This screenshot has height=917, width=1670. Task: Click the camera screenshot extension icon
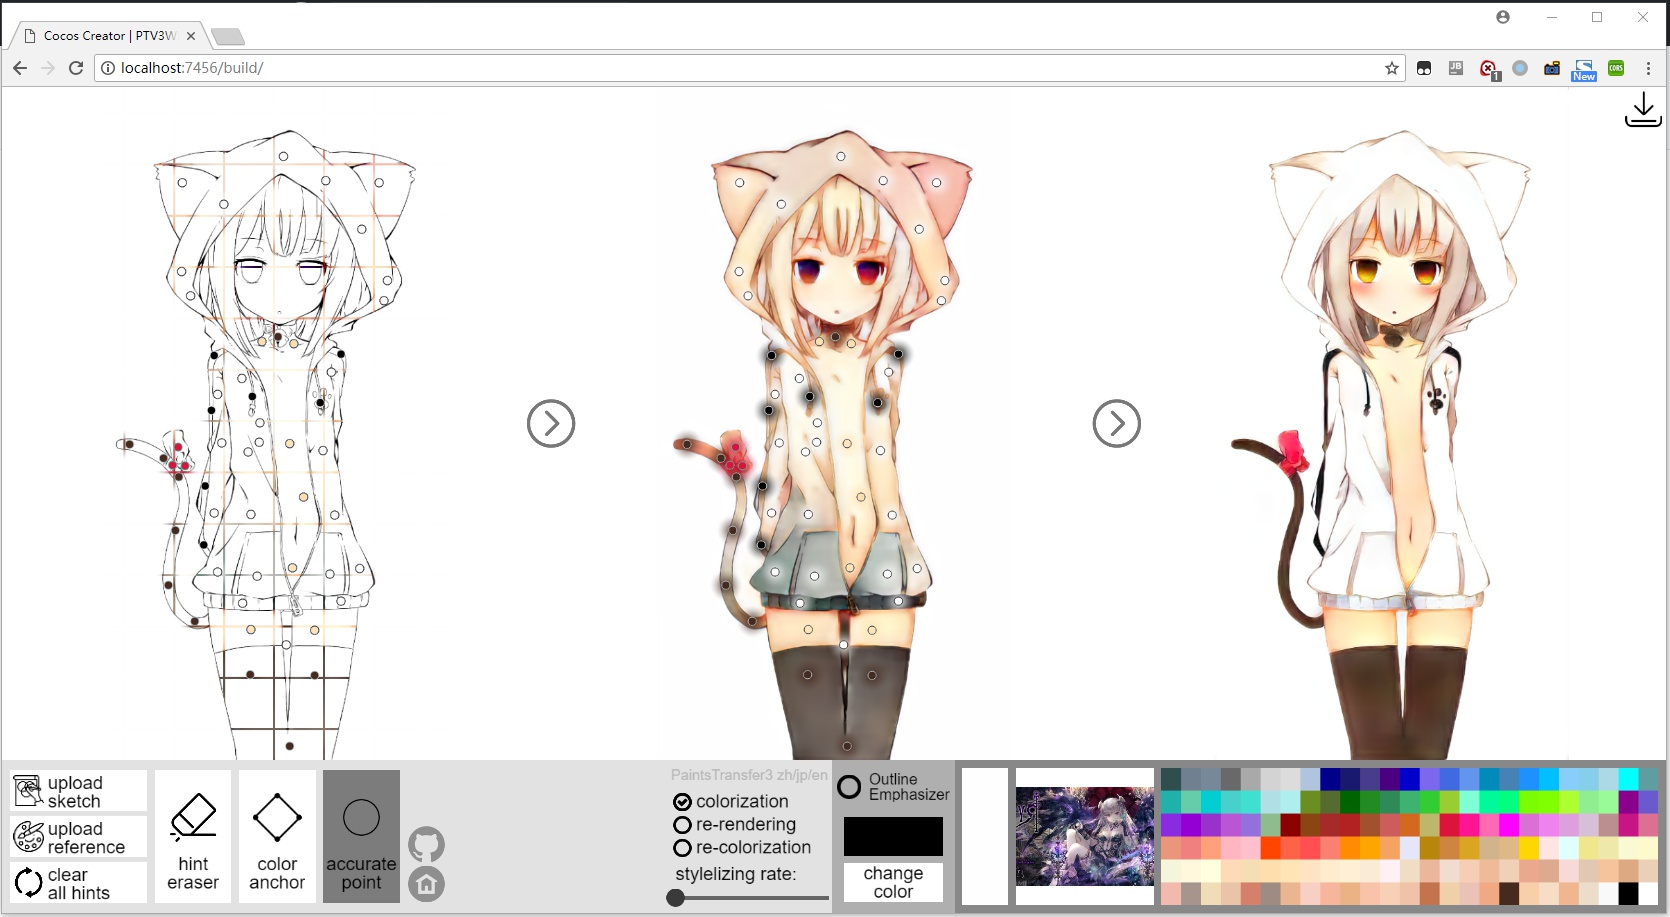point(1552,68)
